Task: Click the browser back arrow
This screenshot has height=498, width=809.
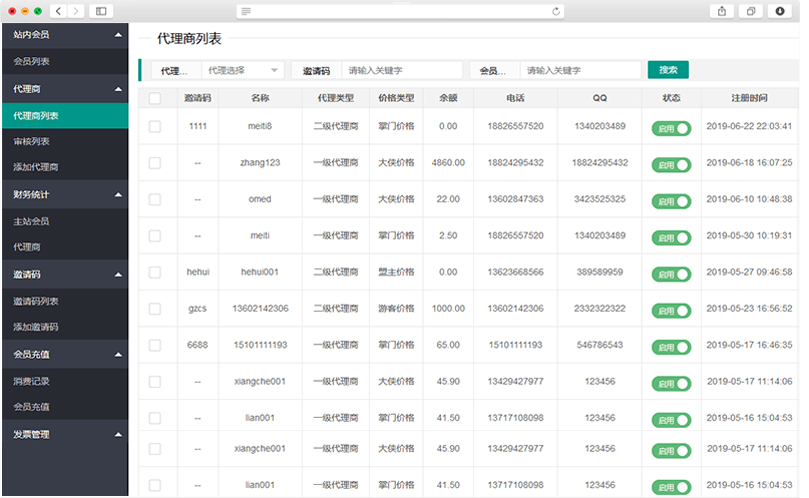Action: (58, 11)
